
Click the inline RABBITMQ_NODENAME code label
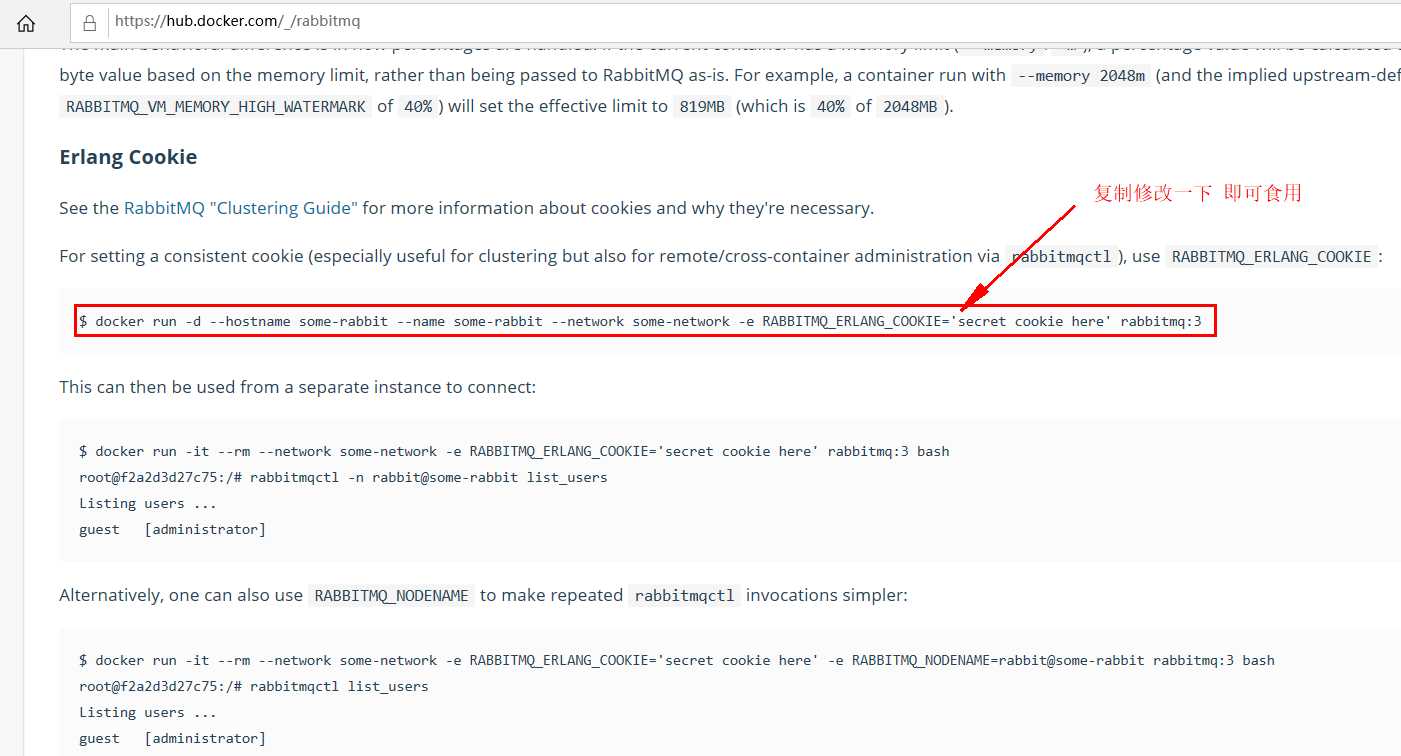391,596
